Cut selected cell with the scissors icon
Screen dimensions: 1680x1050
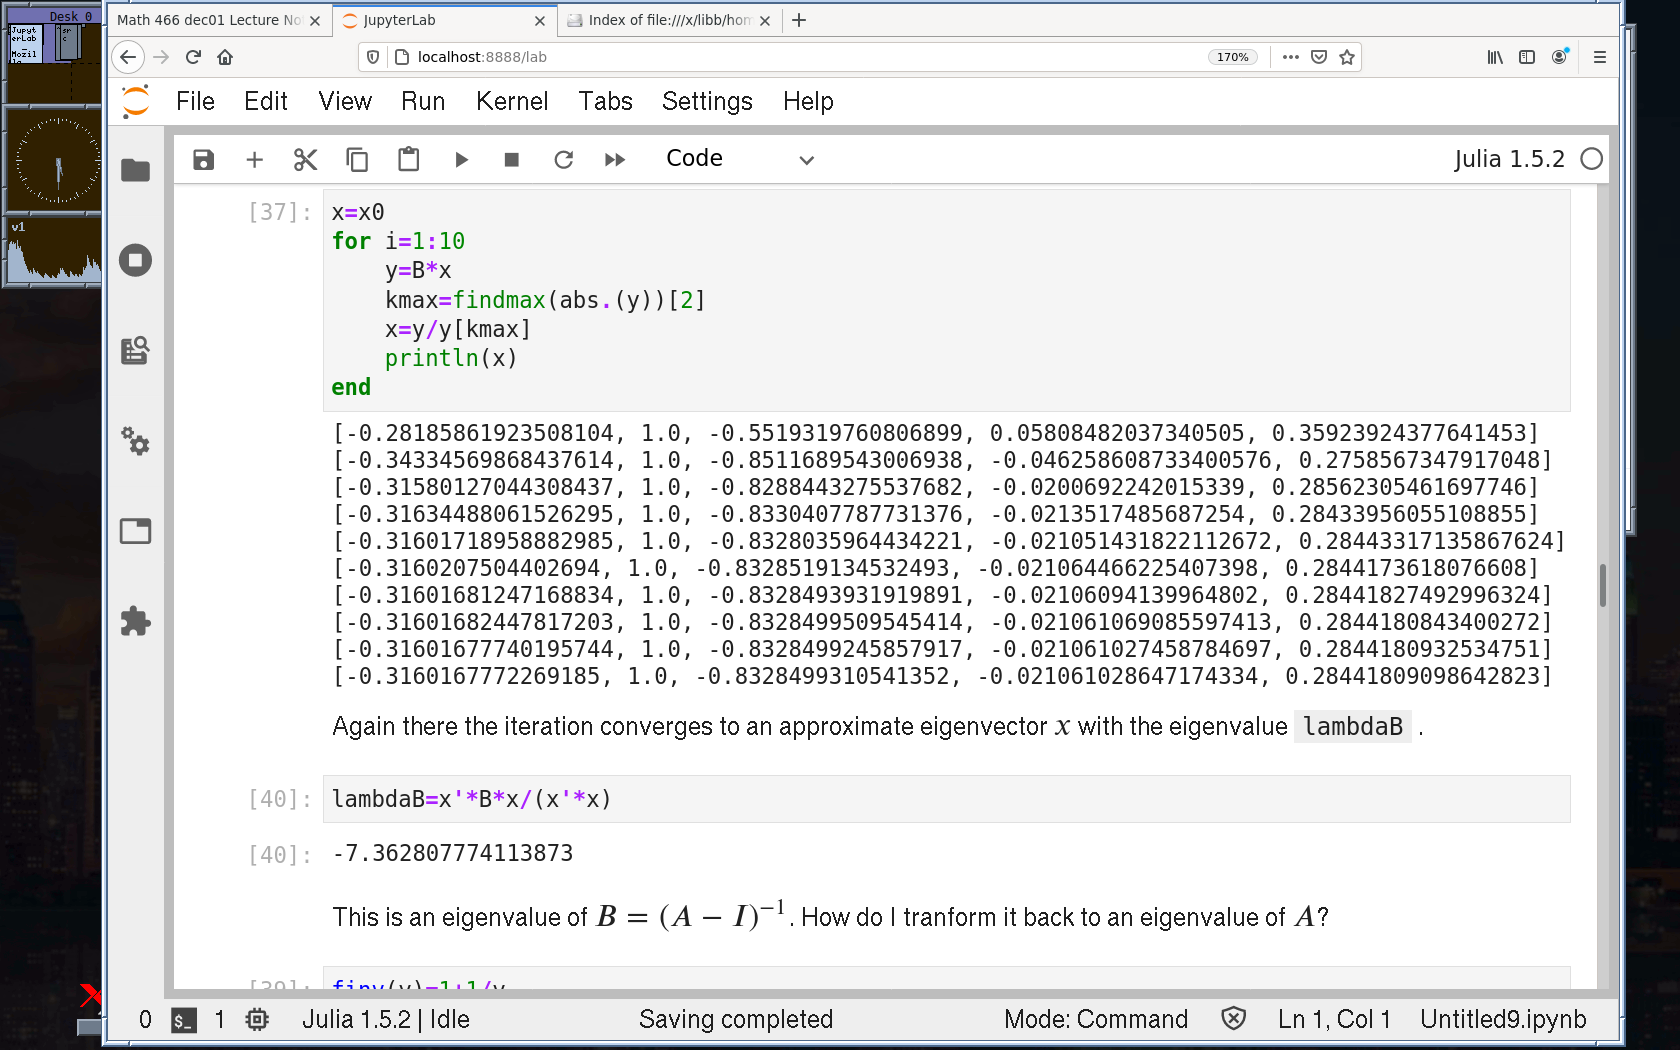[305, 160]
